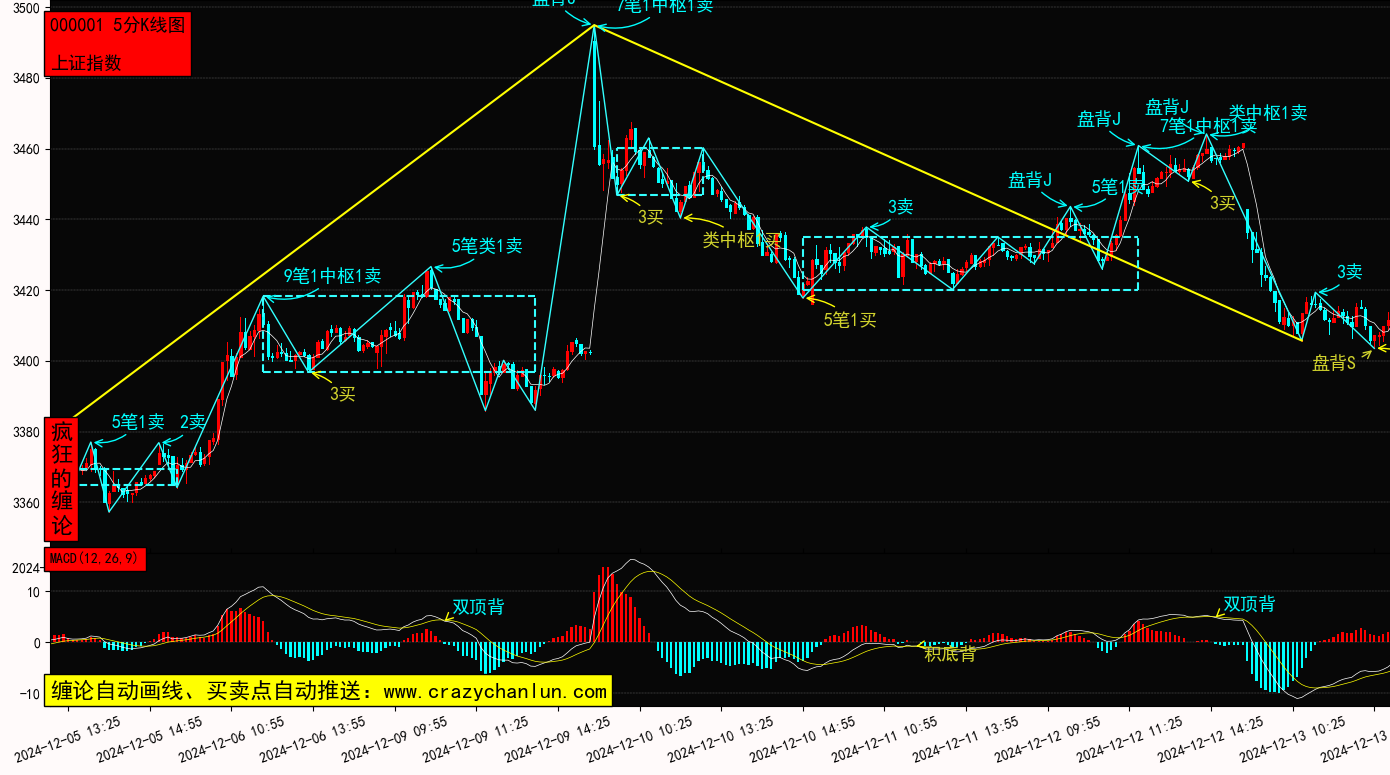Click the 000001 5分K线图 title box
The image size is (1390, 775).
118,26
